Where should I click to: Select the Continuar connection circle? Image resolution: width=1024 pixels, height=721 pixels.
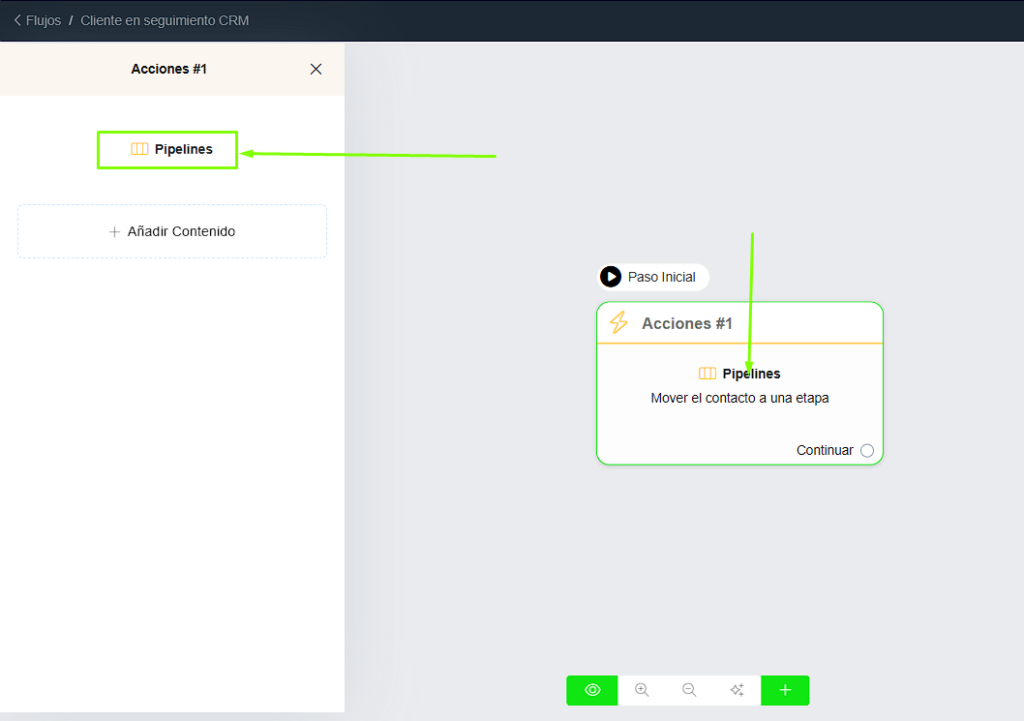pyautogui.click(x=867, y=450)
